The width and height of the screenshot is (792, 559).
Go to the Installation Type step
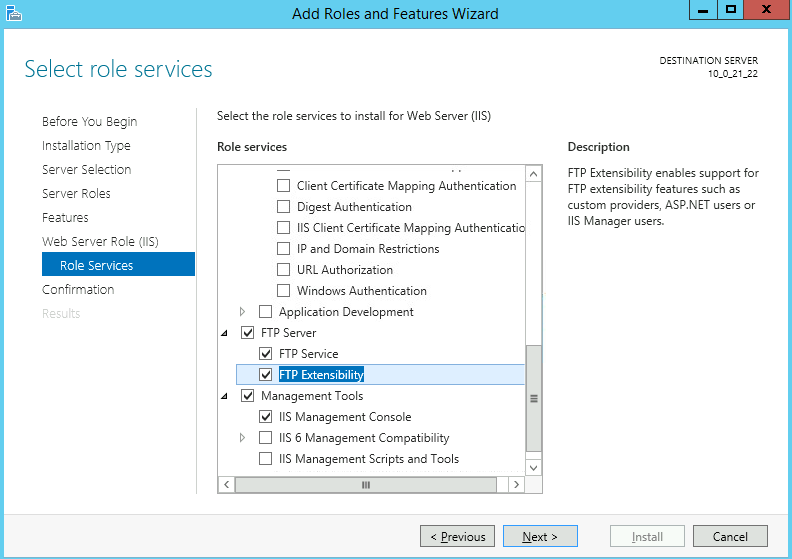click(86, 145)
